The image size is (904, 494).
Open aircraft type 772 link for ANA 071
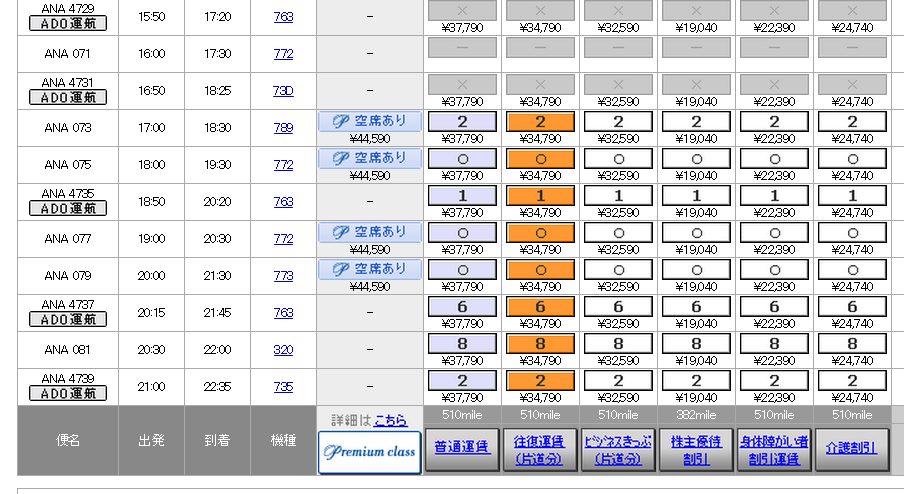tap(283, 54)
